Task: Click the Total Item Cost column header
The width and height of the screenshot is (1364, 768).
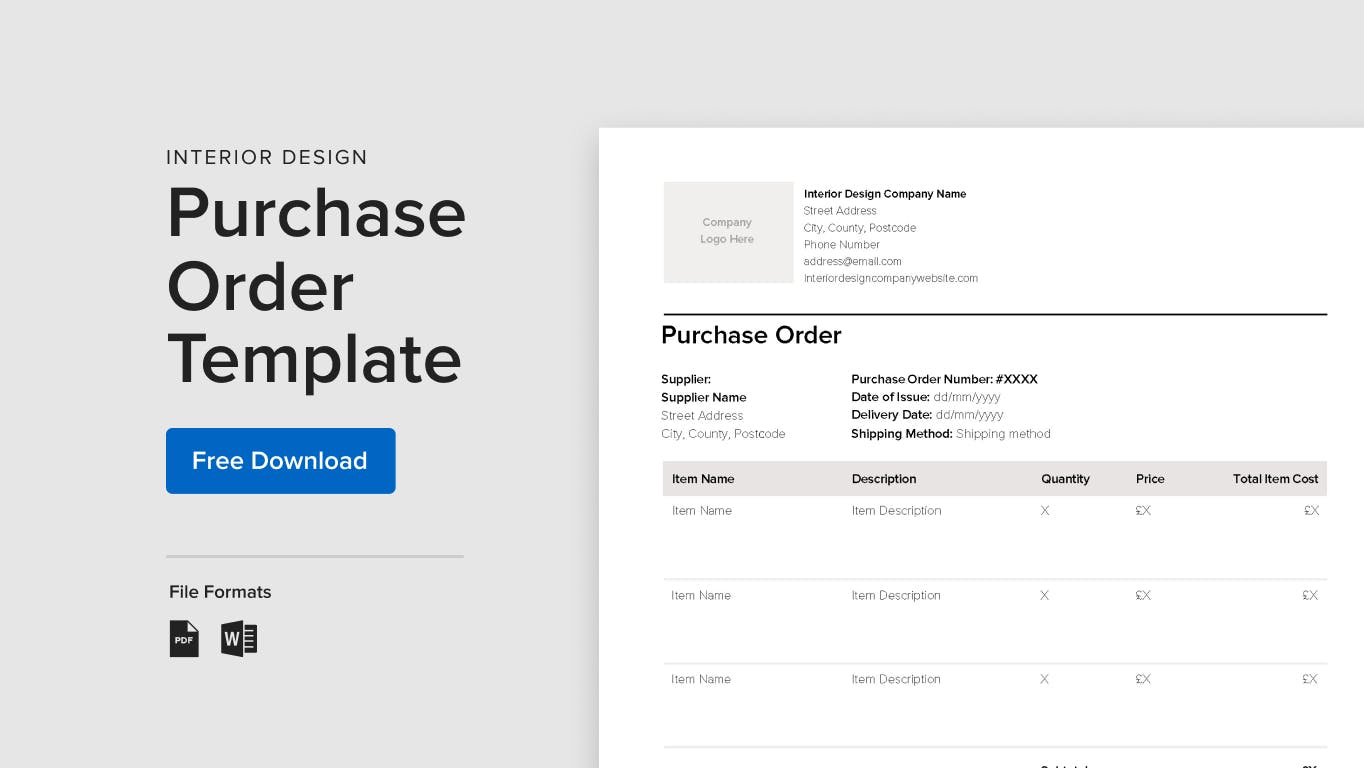Action: coord(1276,479)
